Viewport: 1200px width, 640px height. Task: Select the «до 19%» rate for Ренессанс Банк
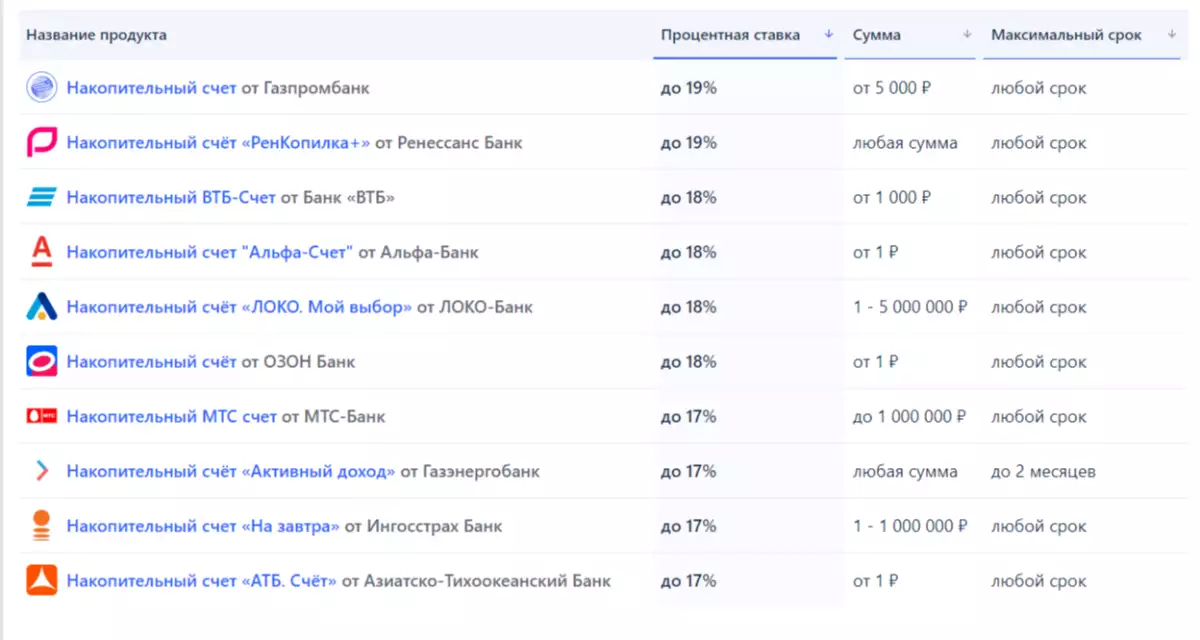point(689,143)
